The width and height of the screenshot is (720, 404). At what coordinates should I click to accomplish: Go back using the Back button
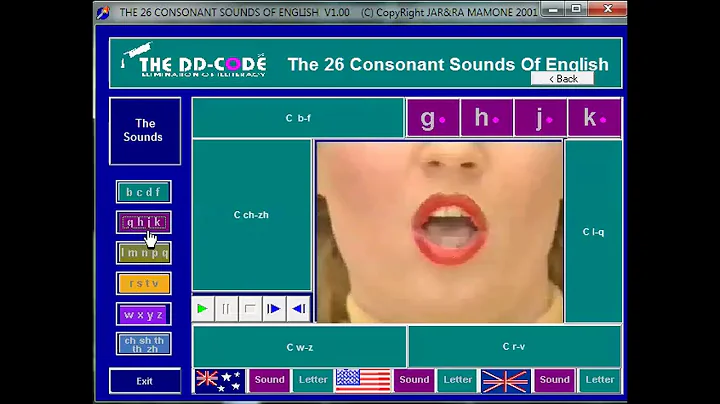click(562, 79)
